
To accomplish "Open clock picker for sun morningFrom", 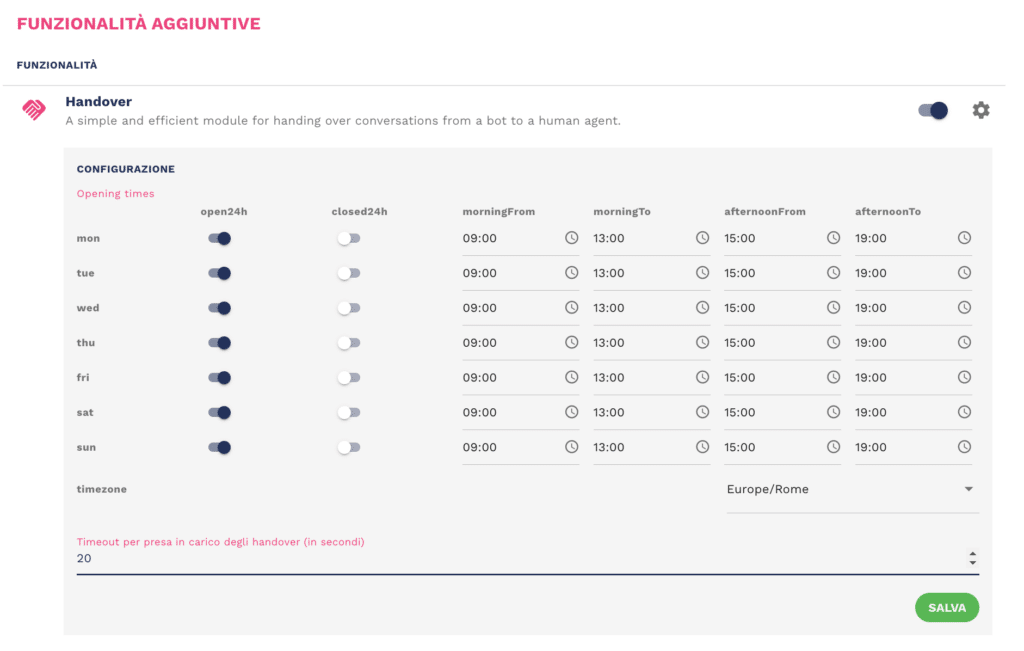I will click(x=571, y=447).
